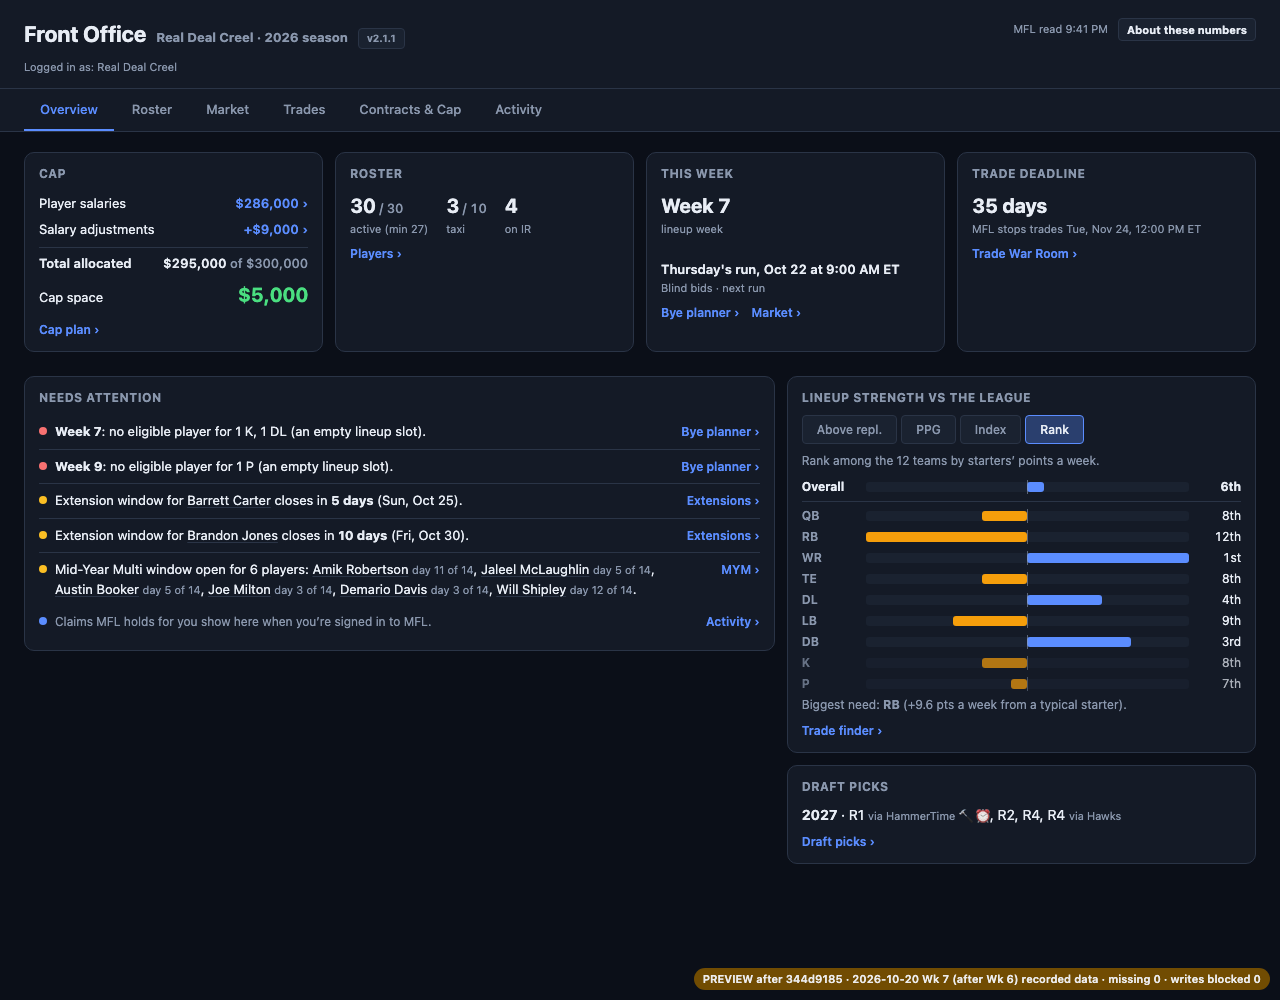Click the Barrett Carter player name
The image size is (1280, 1000).
(229, 500)
